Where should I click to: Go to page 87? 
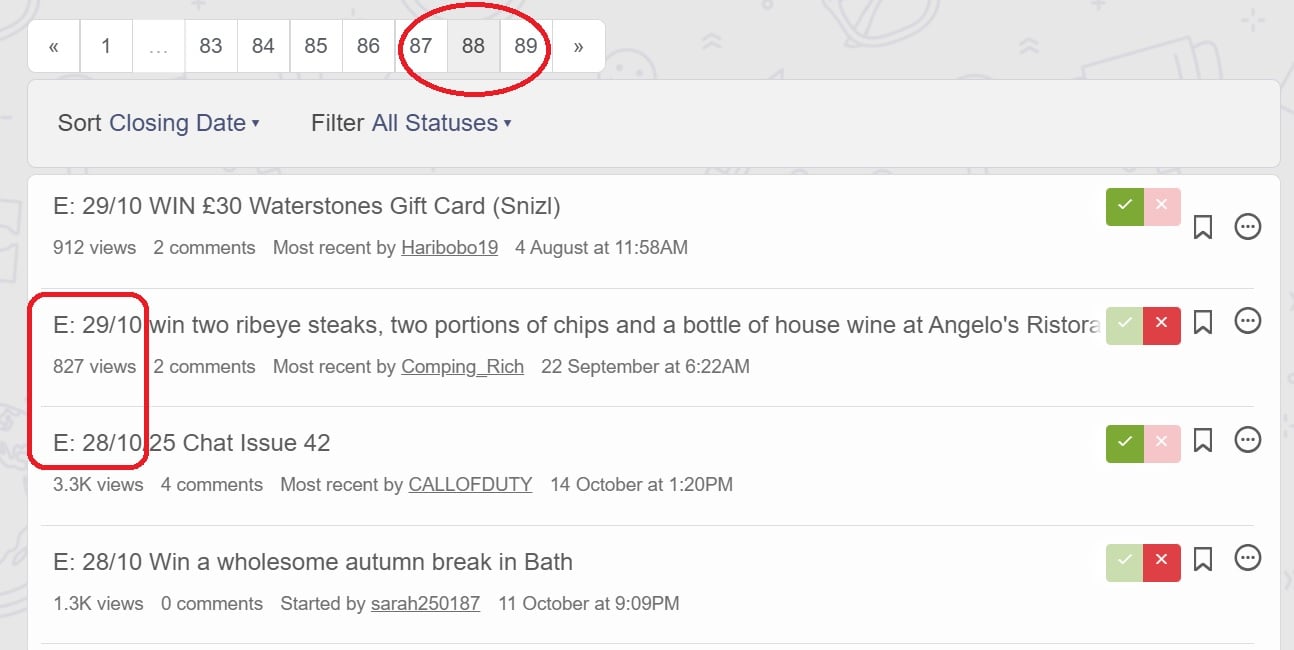point(421,46)
